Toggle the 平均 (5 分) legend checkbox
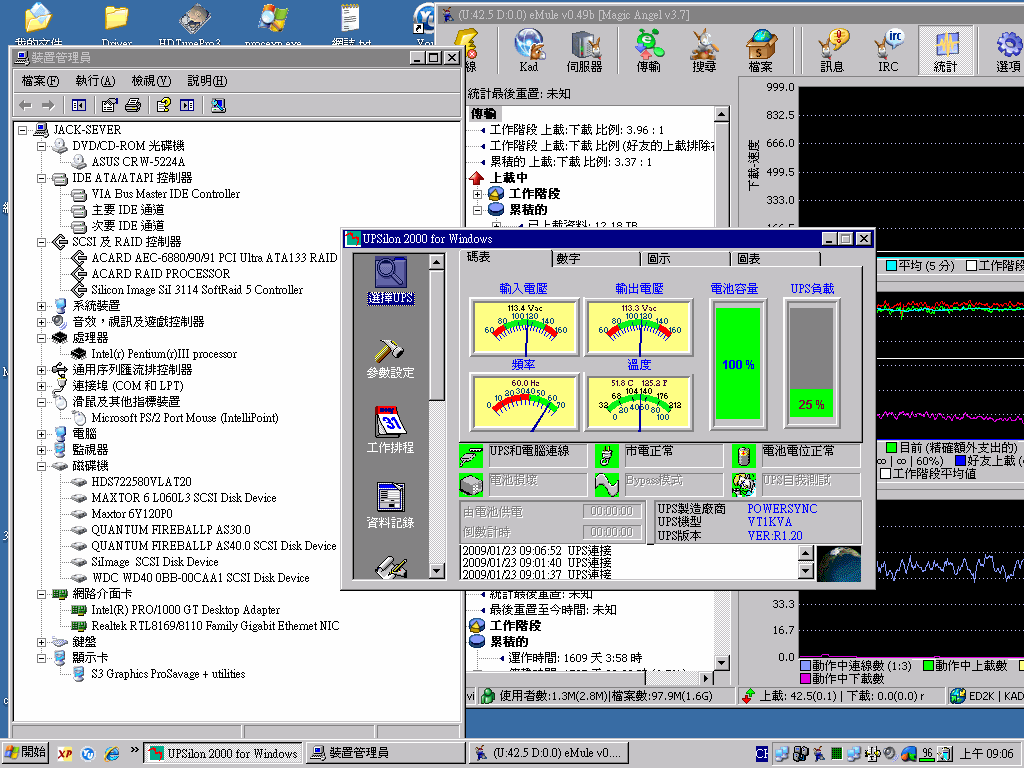This screenshot has height=768, width=1024. tap(891, 266)
